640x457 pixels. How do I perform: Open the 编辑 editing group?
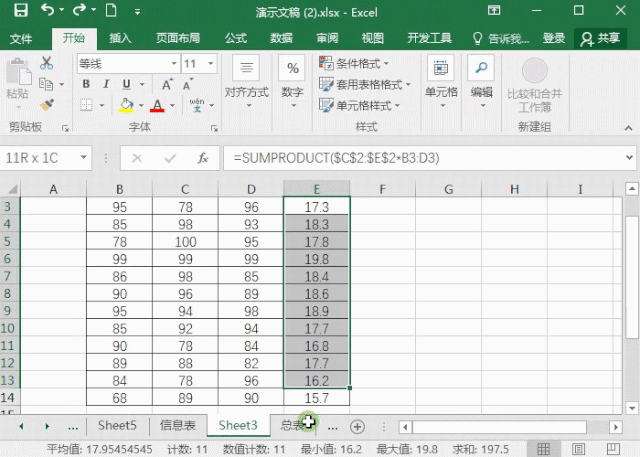[481, 84]
